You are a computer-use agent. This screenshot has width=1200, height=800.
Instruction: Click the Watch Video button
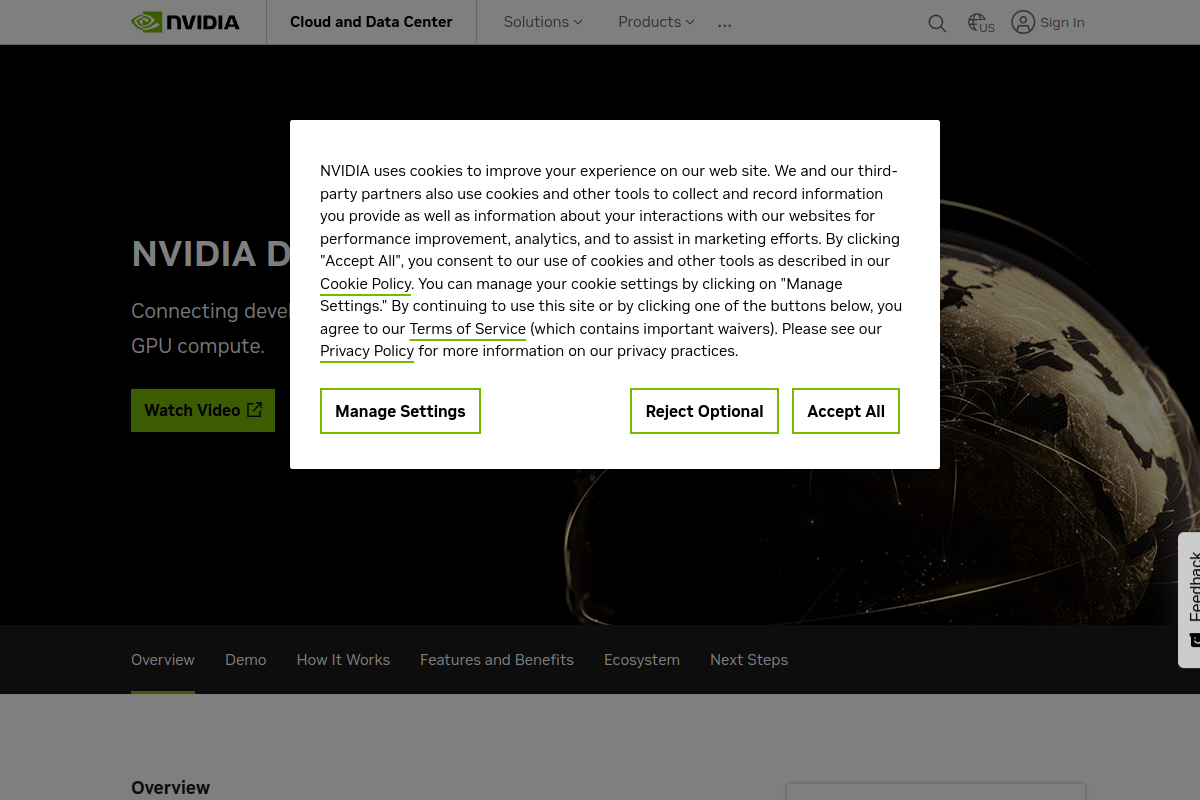[203, 410]
